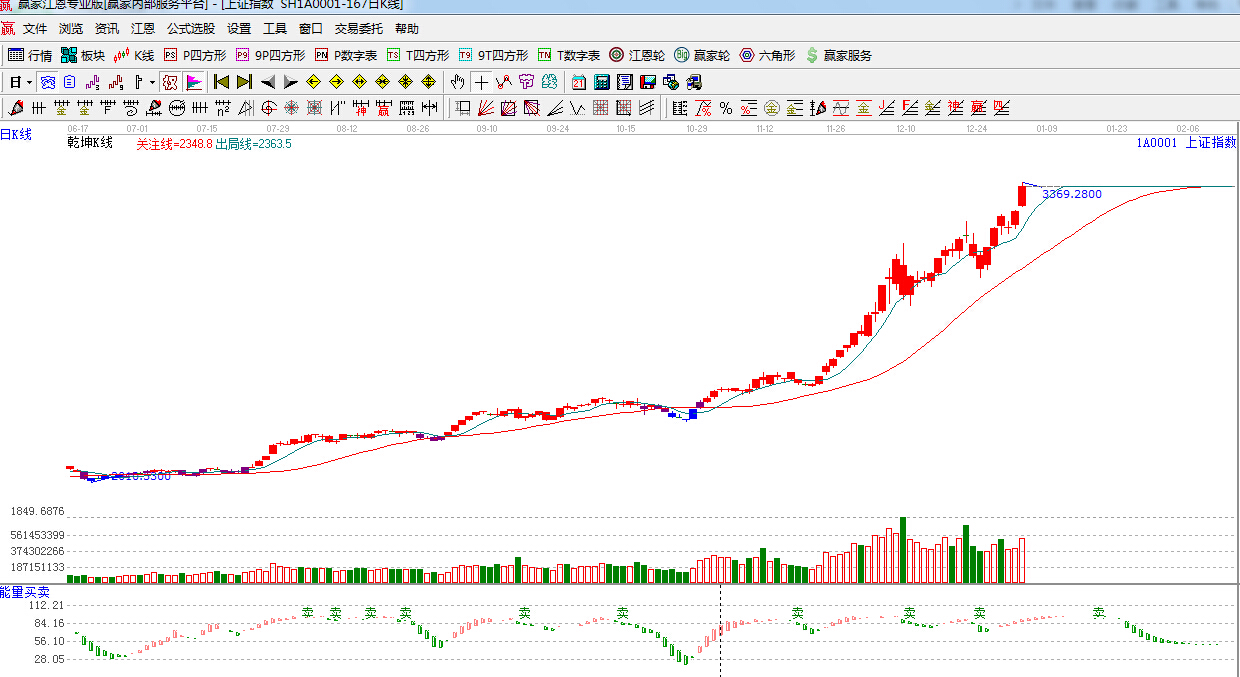
Task: Select the hand pan tool
Action: click(457, 82)
